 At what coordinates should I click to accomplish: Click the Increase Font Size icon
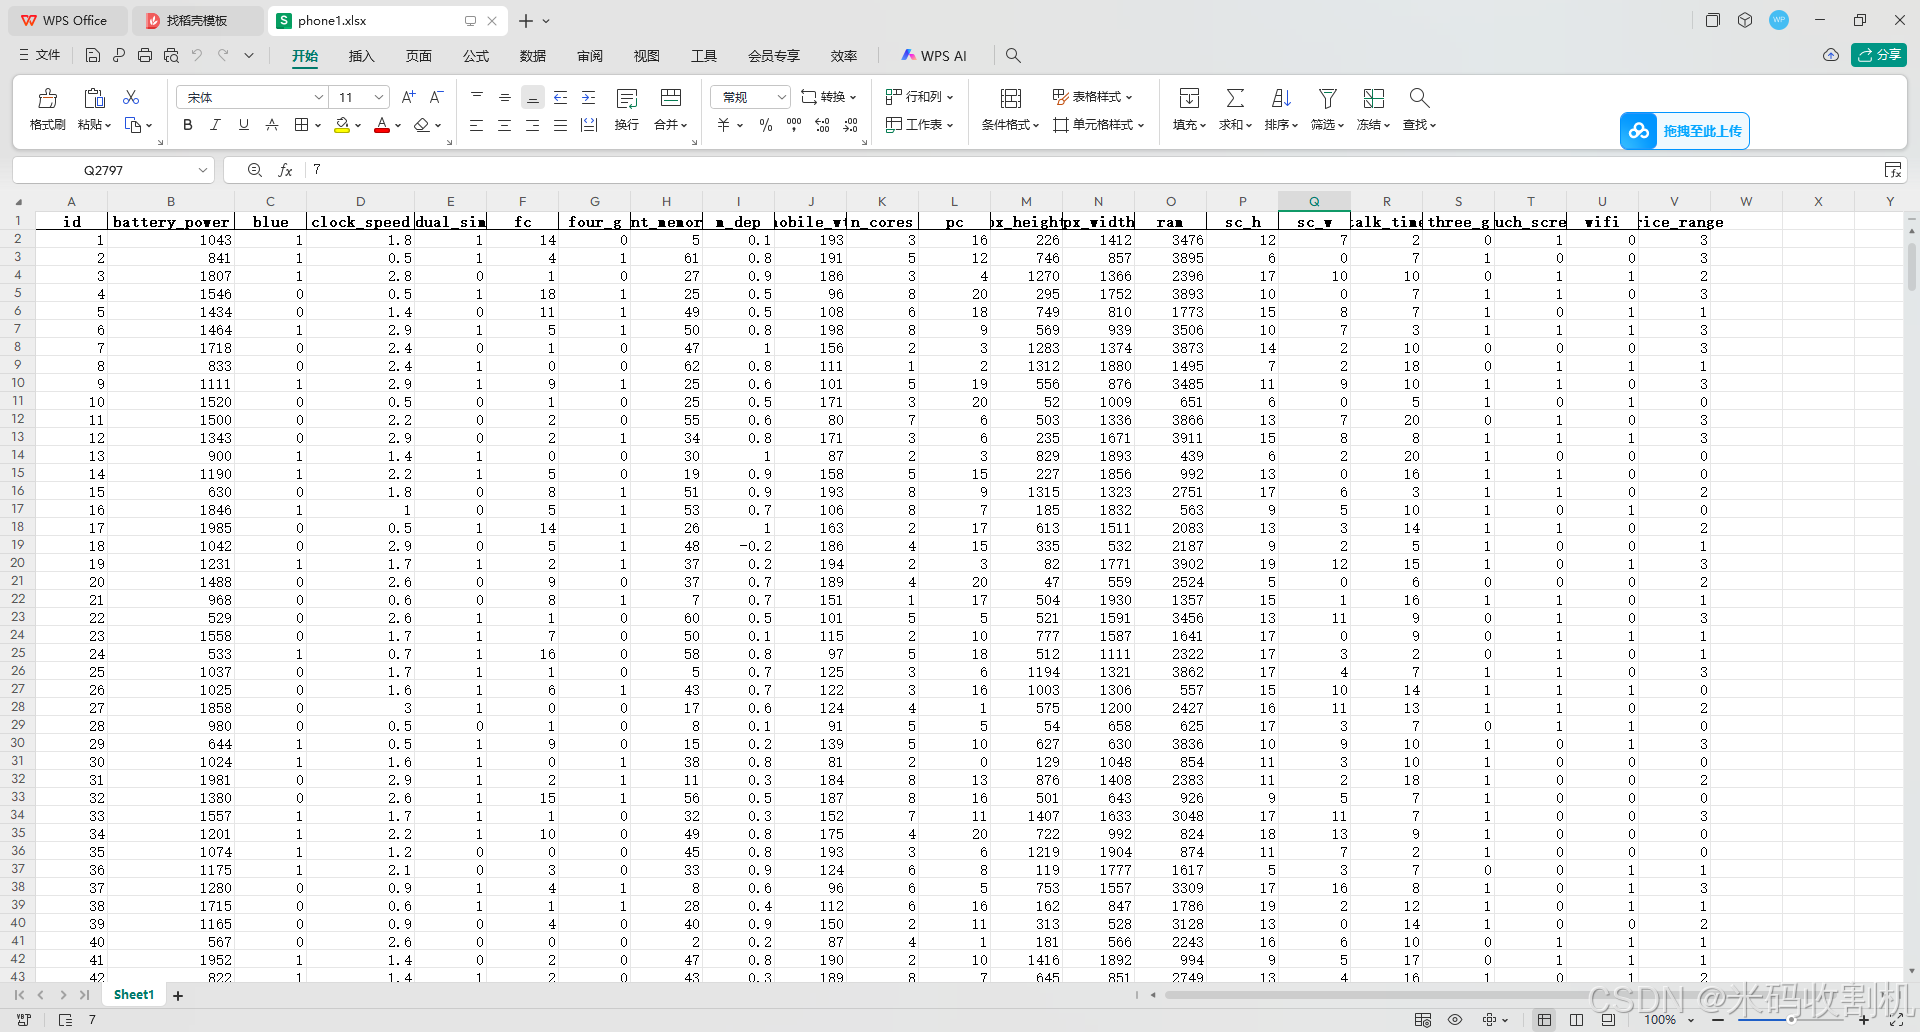click(408, 97)
